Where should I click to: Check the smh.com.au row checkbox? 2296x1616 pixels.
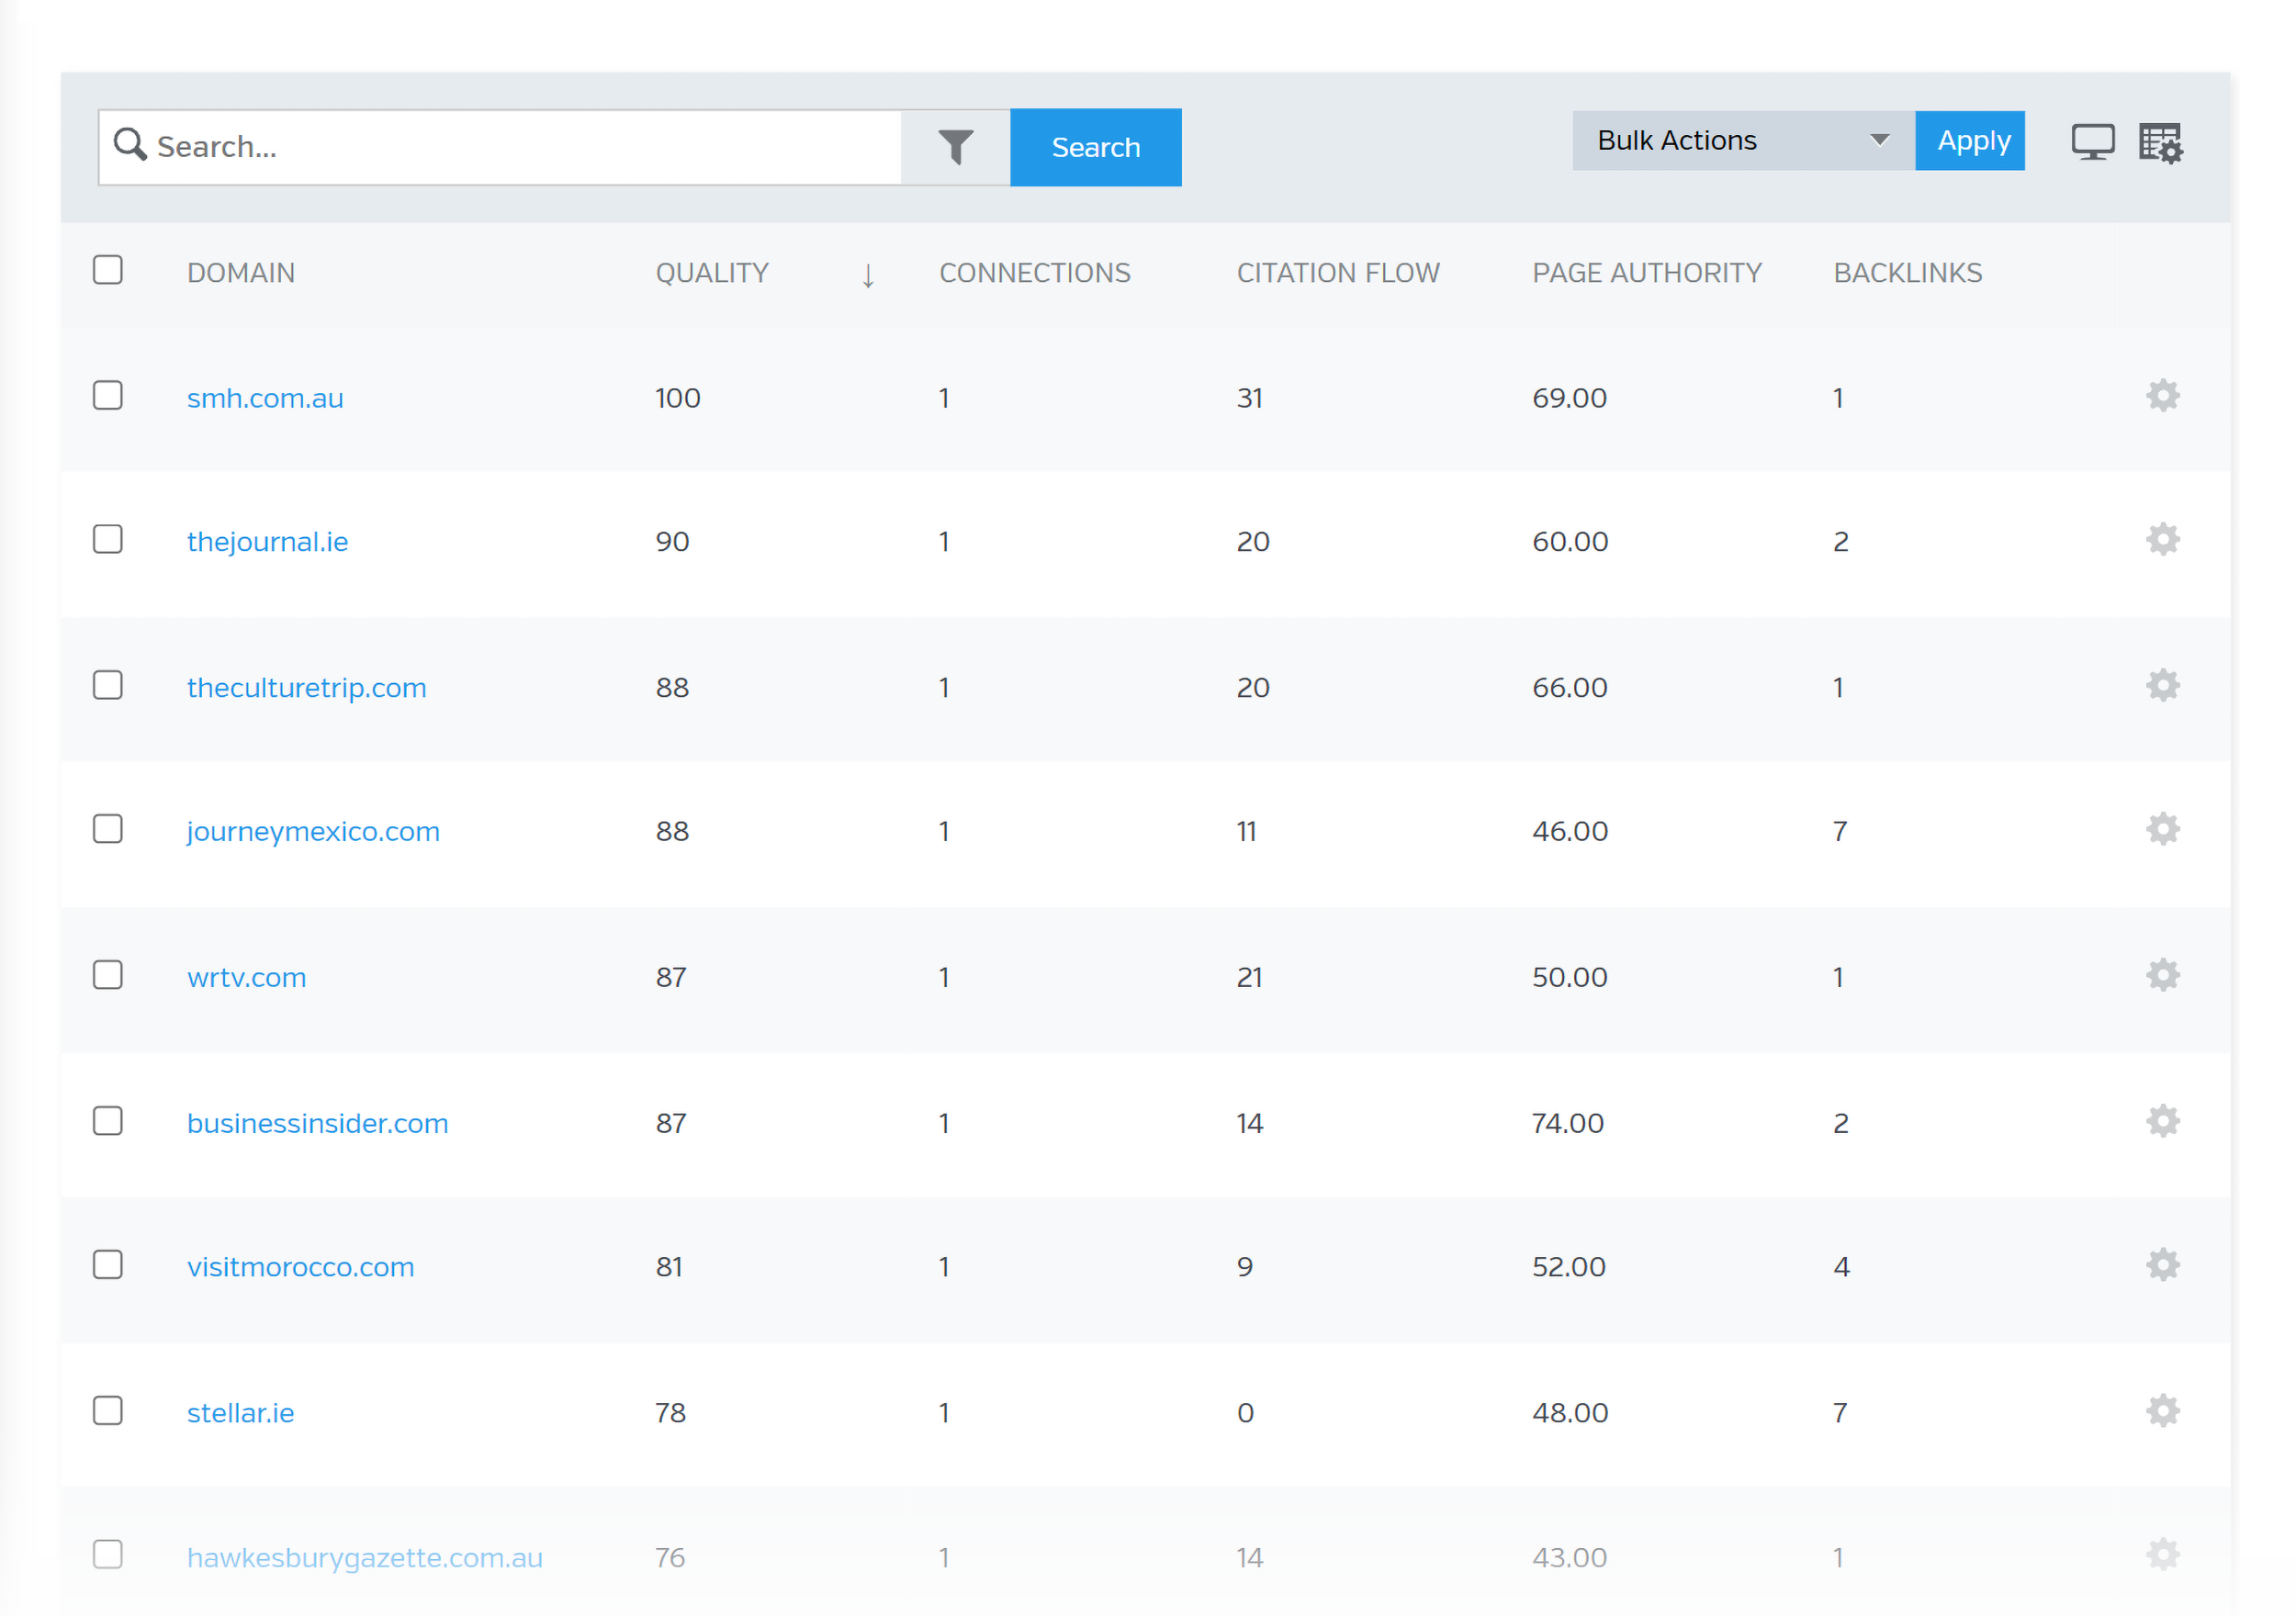click(108, 396)
